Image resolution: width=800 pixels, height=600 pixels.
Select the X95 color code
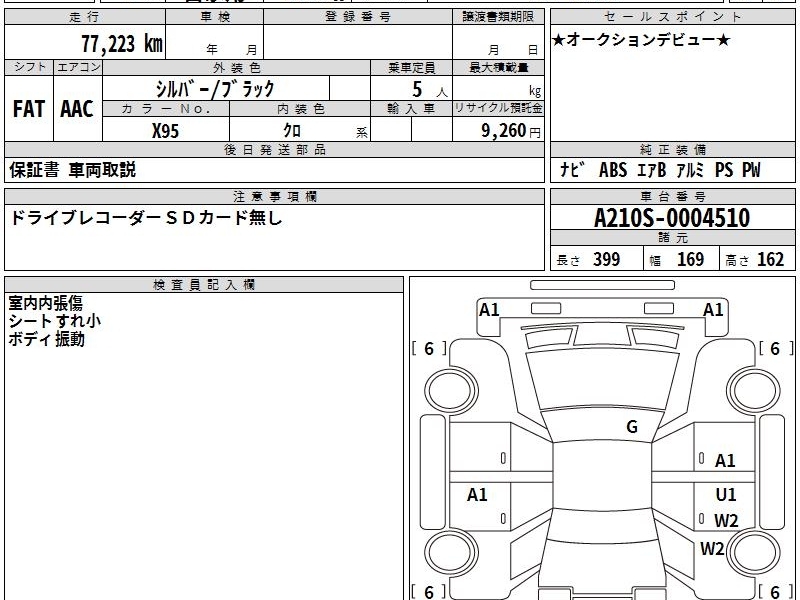pyautogui.click(x=165, y=131)
